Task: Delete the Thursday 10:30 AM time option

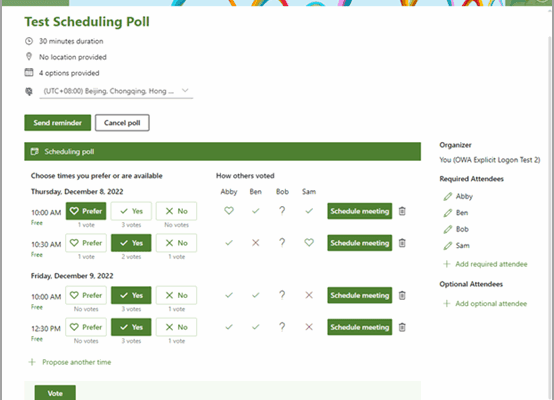Action: point(402,243)
